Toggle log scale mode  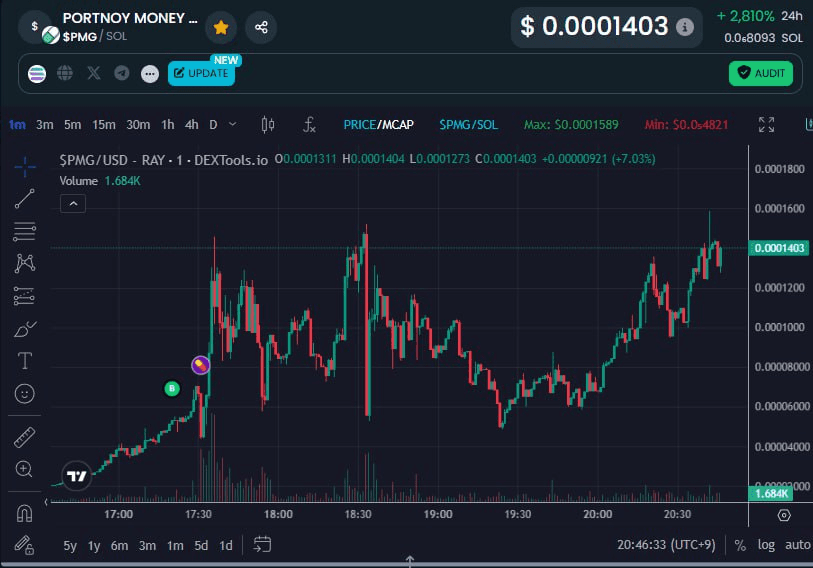[766, 545]
